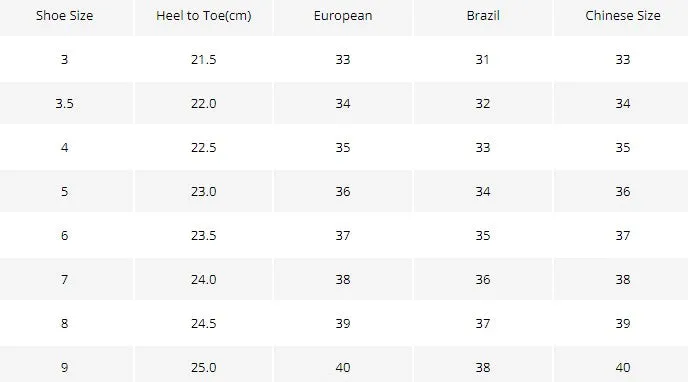Image resolution: width=688 pixels, height=382 pixels.
Task: Click the 22.0 heel to toe cell
Action: point(204,104)
